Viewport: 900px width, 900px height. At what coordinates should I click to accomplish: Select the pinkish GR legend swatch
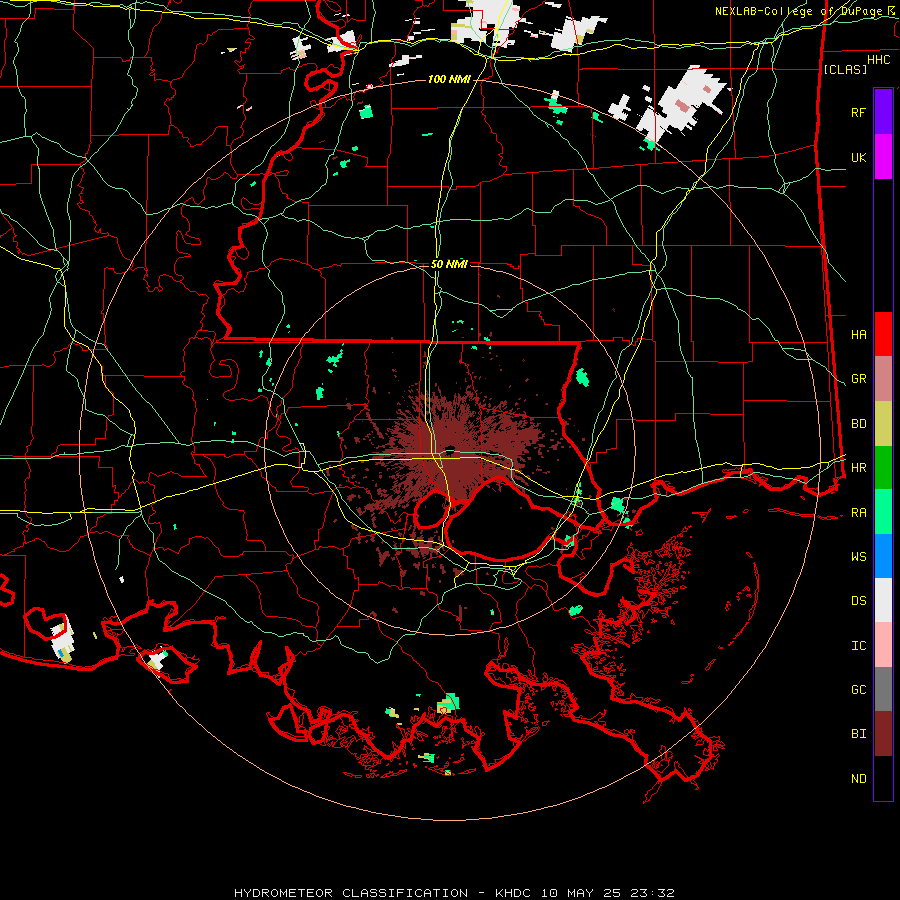[883, 379]
